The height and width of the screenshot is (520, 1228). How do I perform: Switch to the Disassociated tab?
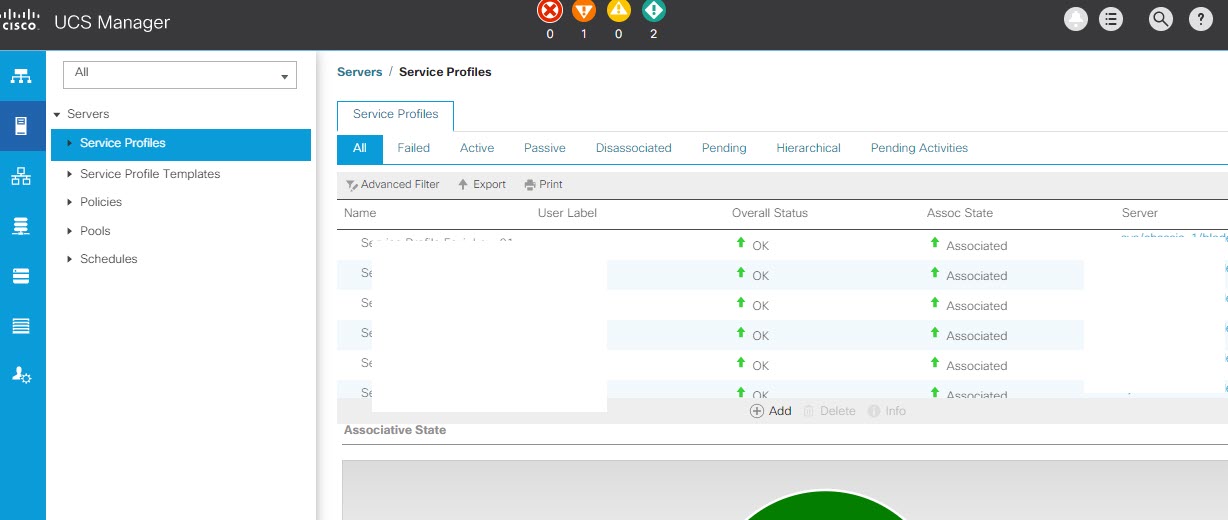tap(633, 148)
